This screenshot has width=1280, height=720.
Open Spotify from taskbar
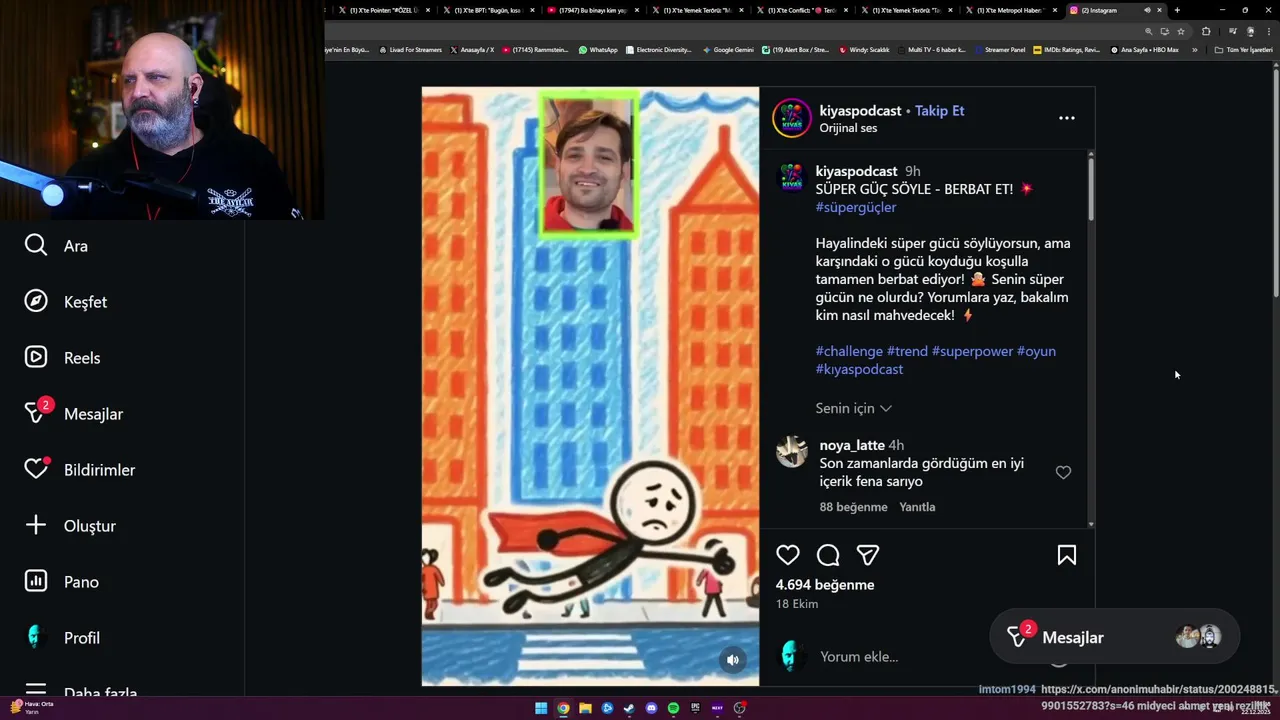[673, 708]
